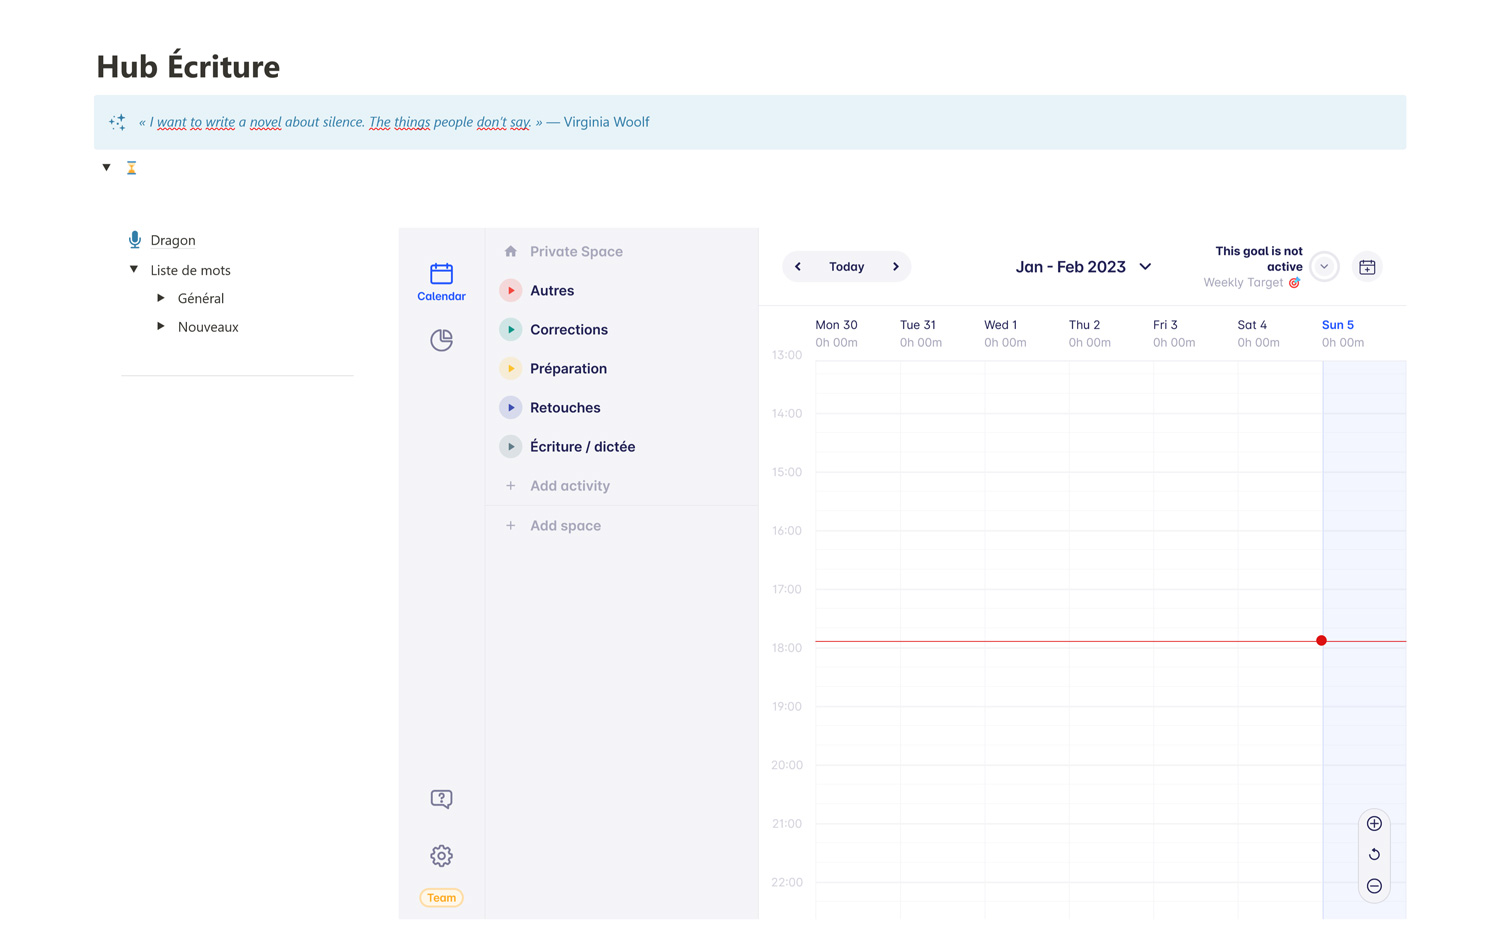The width and height of the screenshot is (1500, 949).
Task: Open the settings gear icon
Action: [x=441, y=856]
